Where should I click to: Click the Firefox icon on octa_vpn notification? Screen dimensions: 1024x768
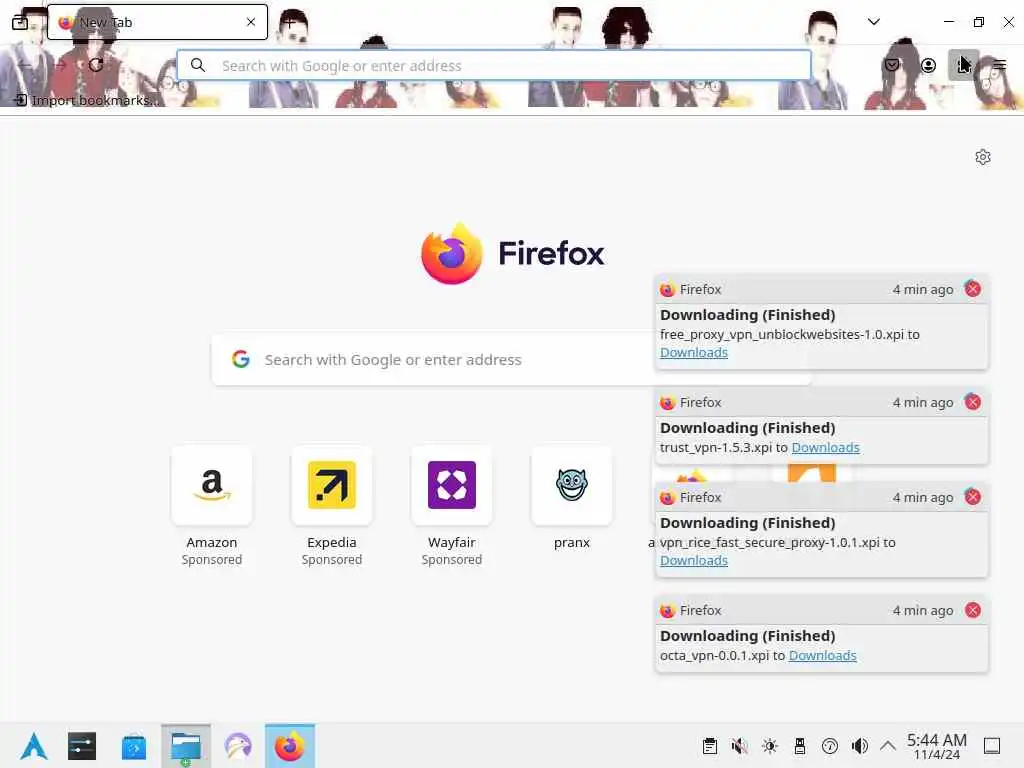pos(667,611)
